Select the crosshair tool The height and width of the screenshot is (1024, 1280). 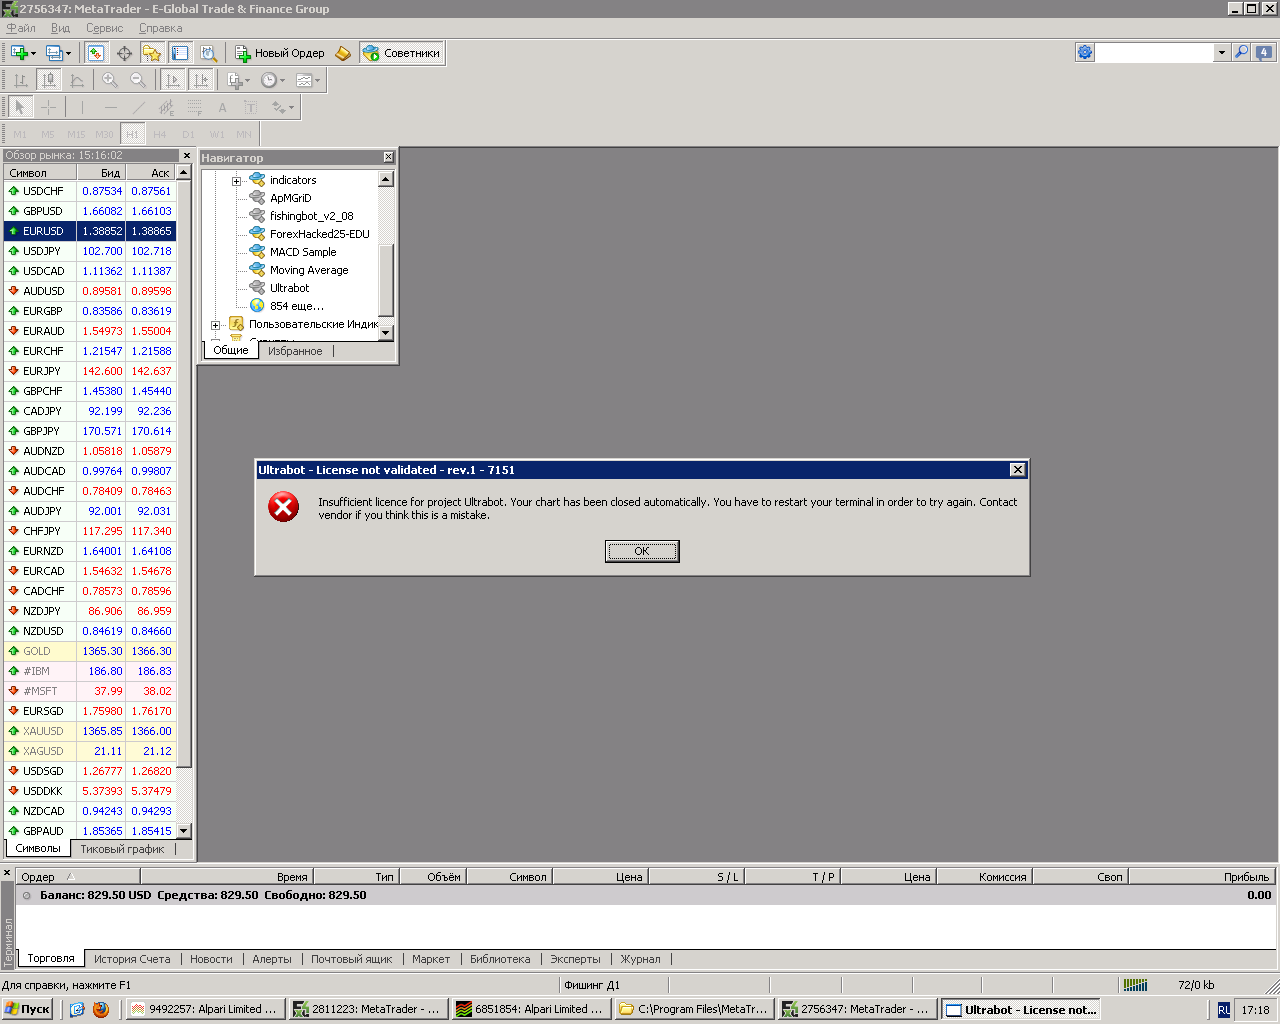(x=48, y=107)
